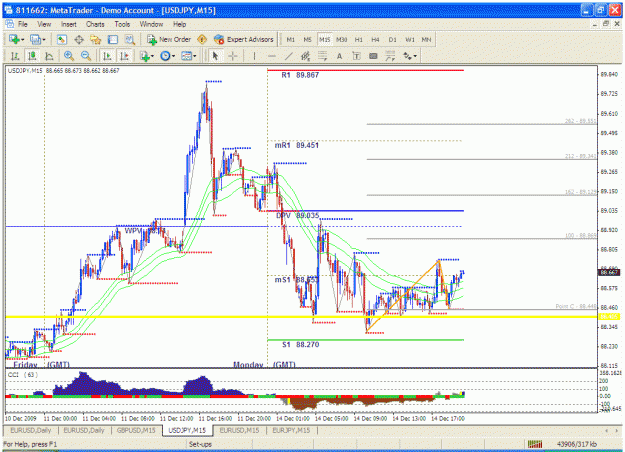625x452 pixels.
Task: Click the chart document icon beside File
Action: pos(10,24)
